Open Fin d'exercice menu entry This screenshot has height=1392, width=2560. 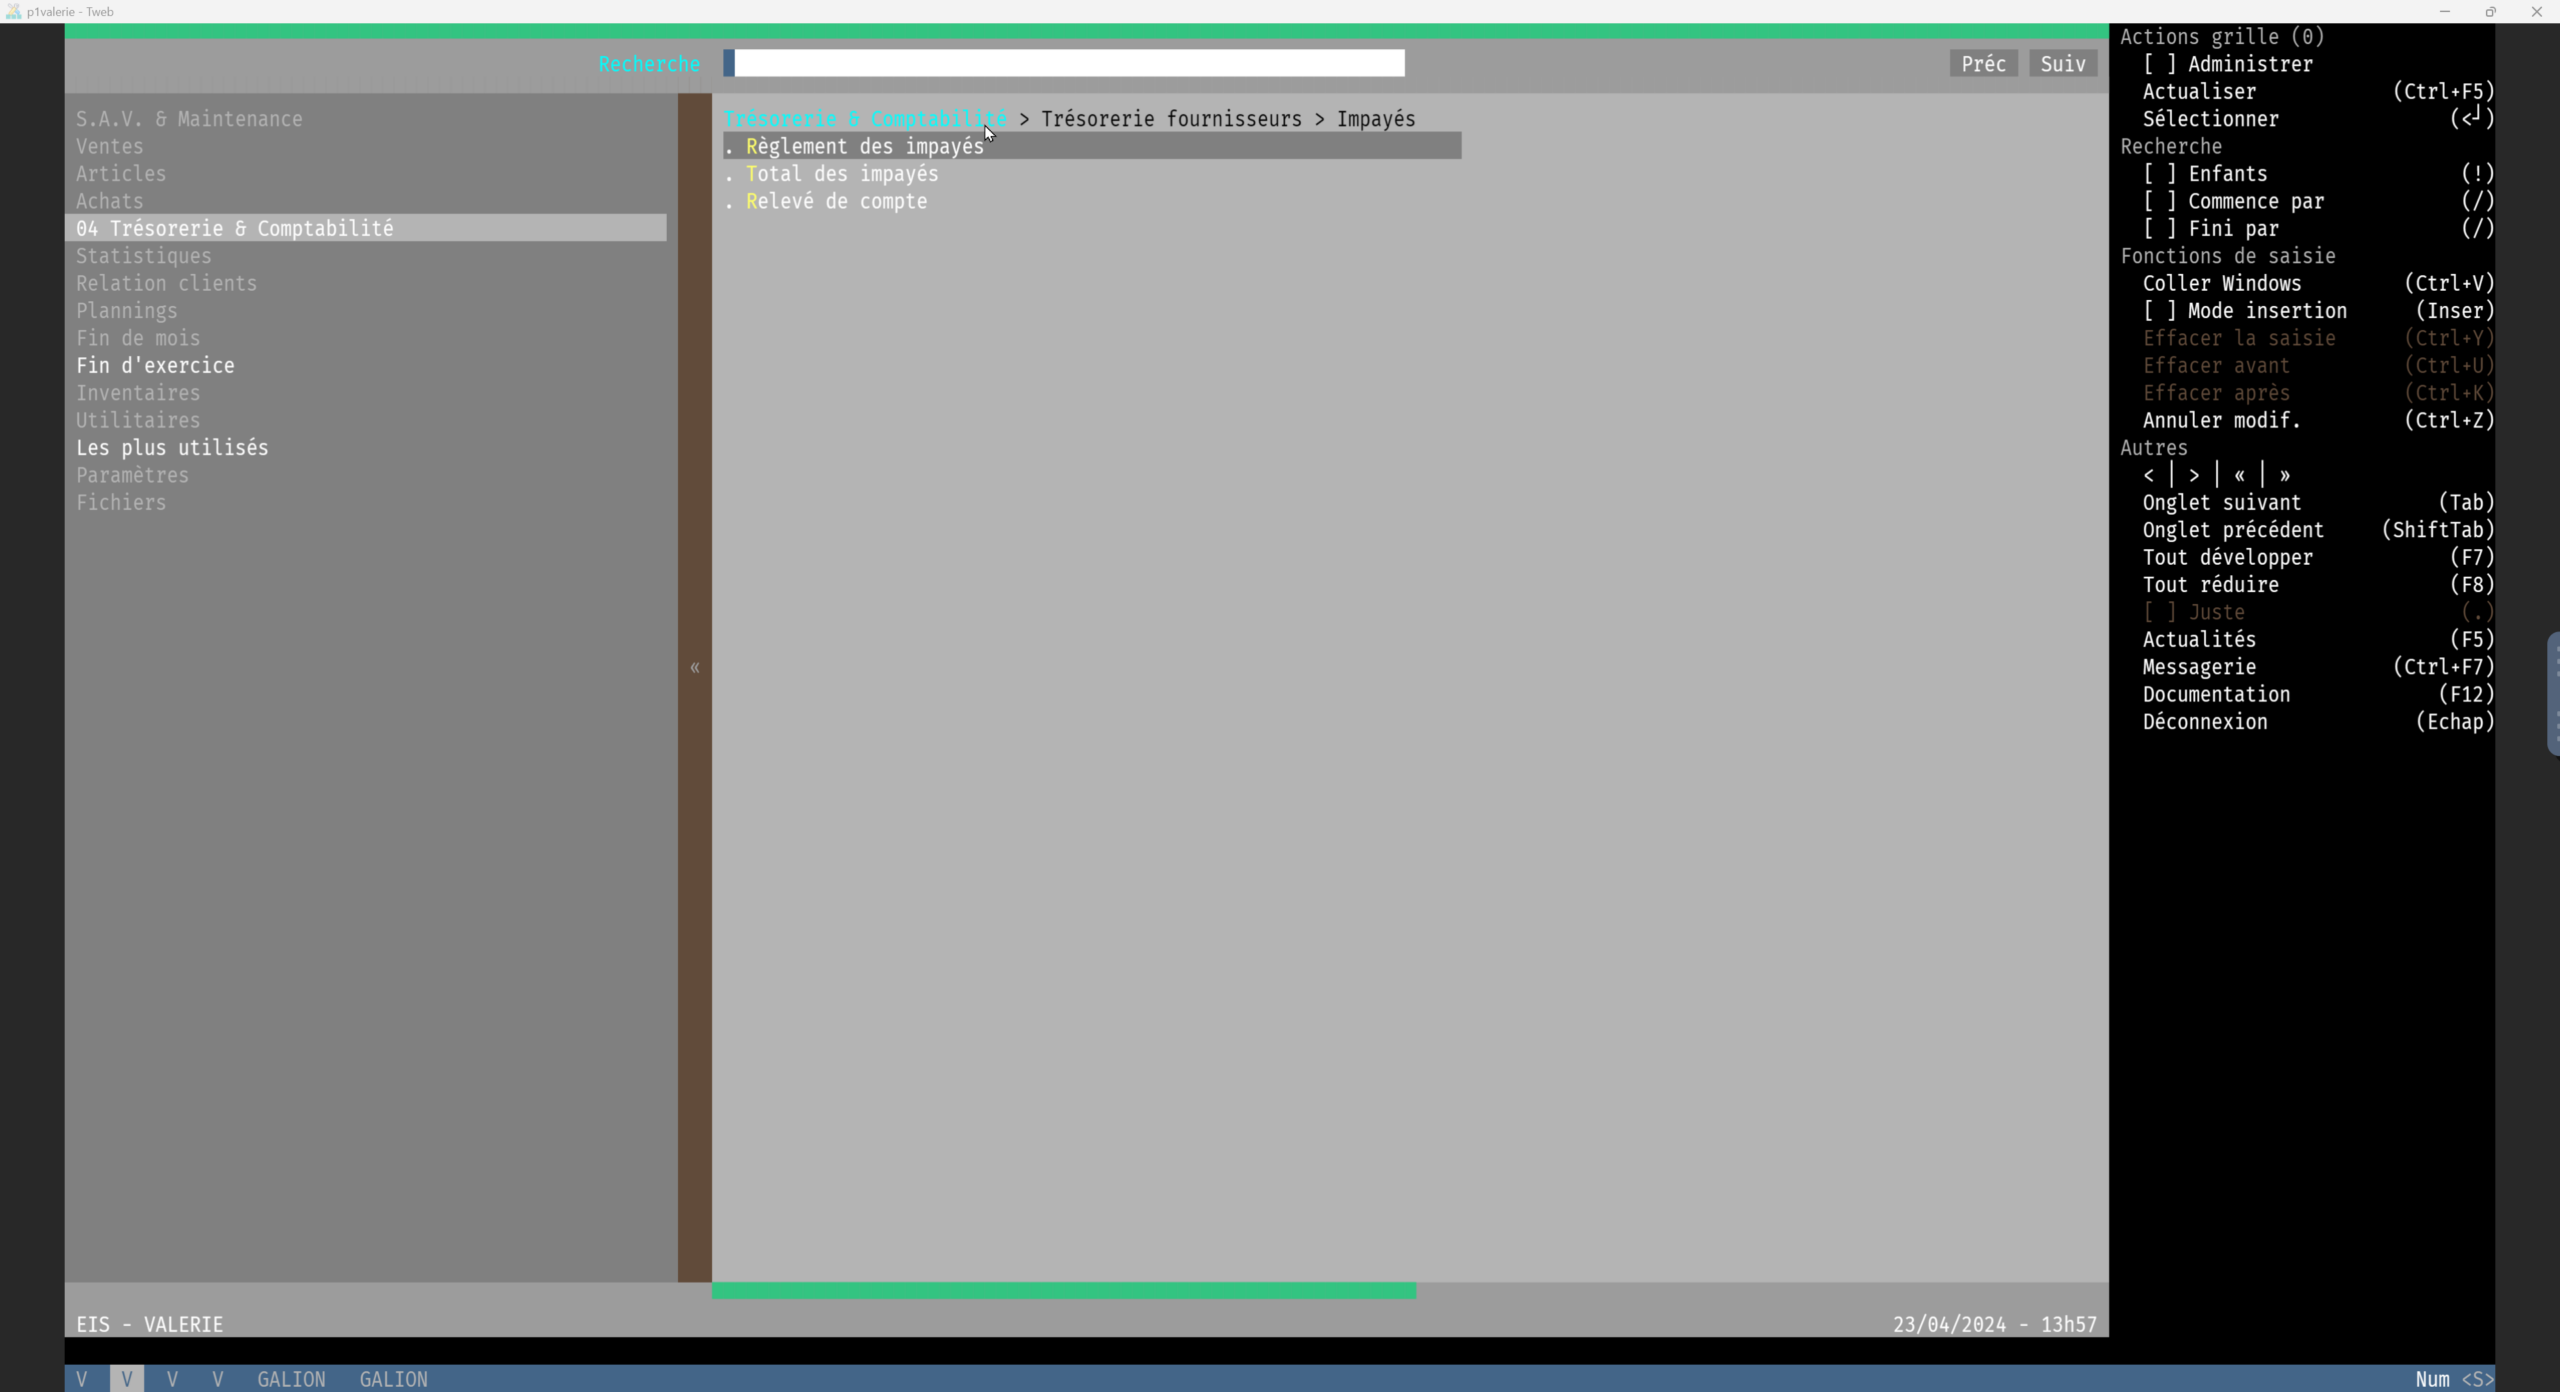[x=155, y=366]
